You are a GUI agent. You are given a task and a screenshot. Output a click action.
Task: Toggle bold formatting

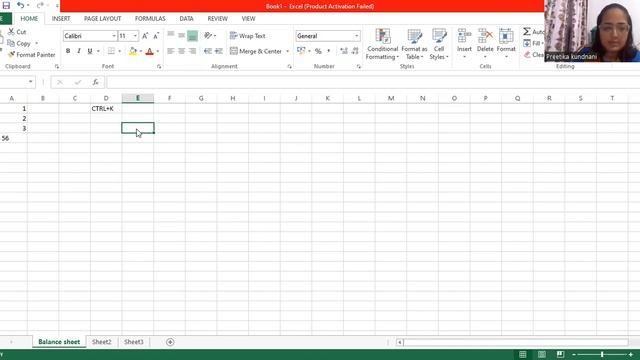[x=68, y=51]
